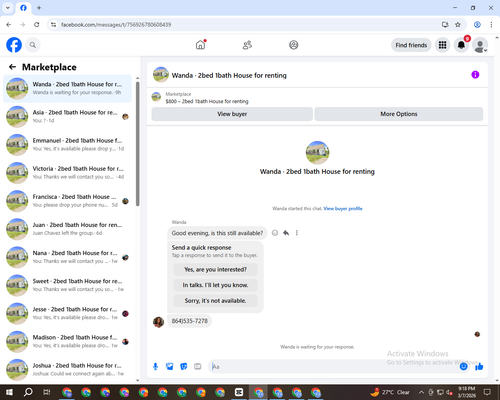Send quick reply 'In talks. I'll let you know.'
The height and width of the screenshot is (400, 500).
point(215,285)
